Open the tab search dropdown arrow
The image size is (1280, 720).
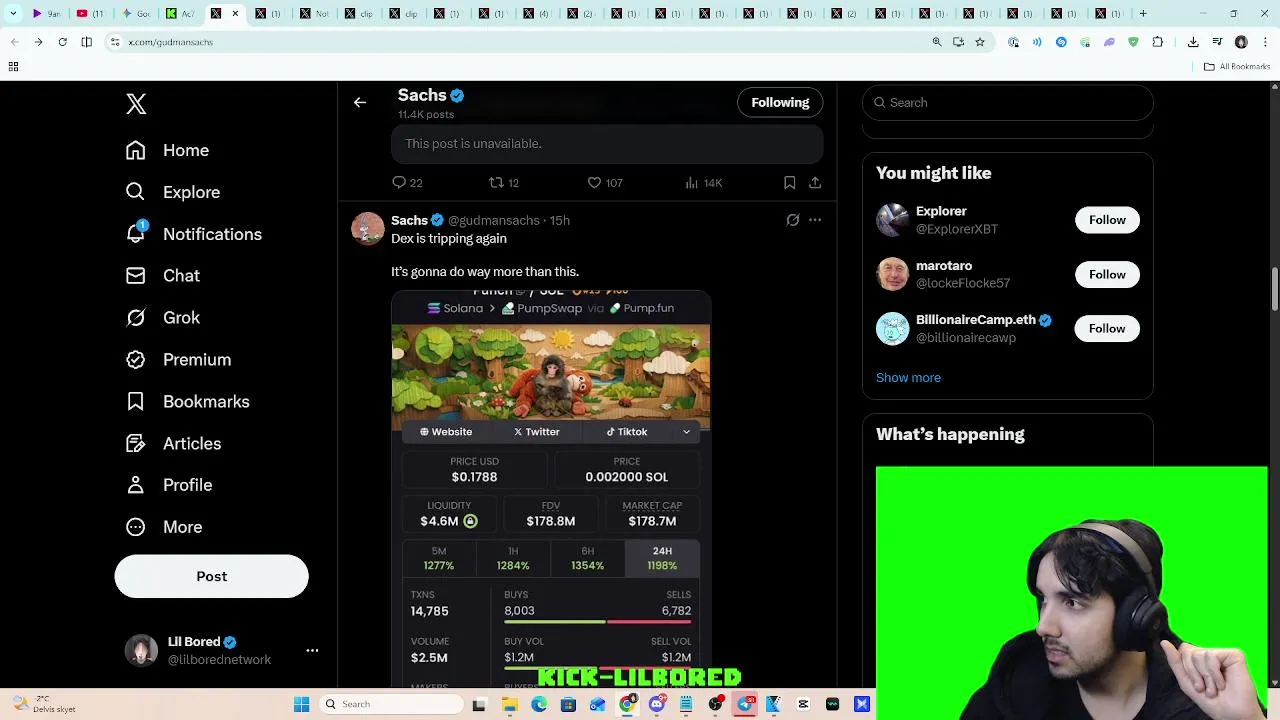[13, 14]
